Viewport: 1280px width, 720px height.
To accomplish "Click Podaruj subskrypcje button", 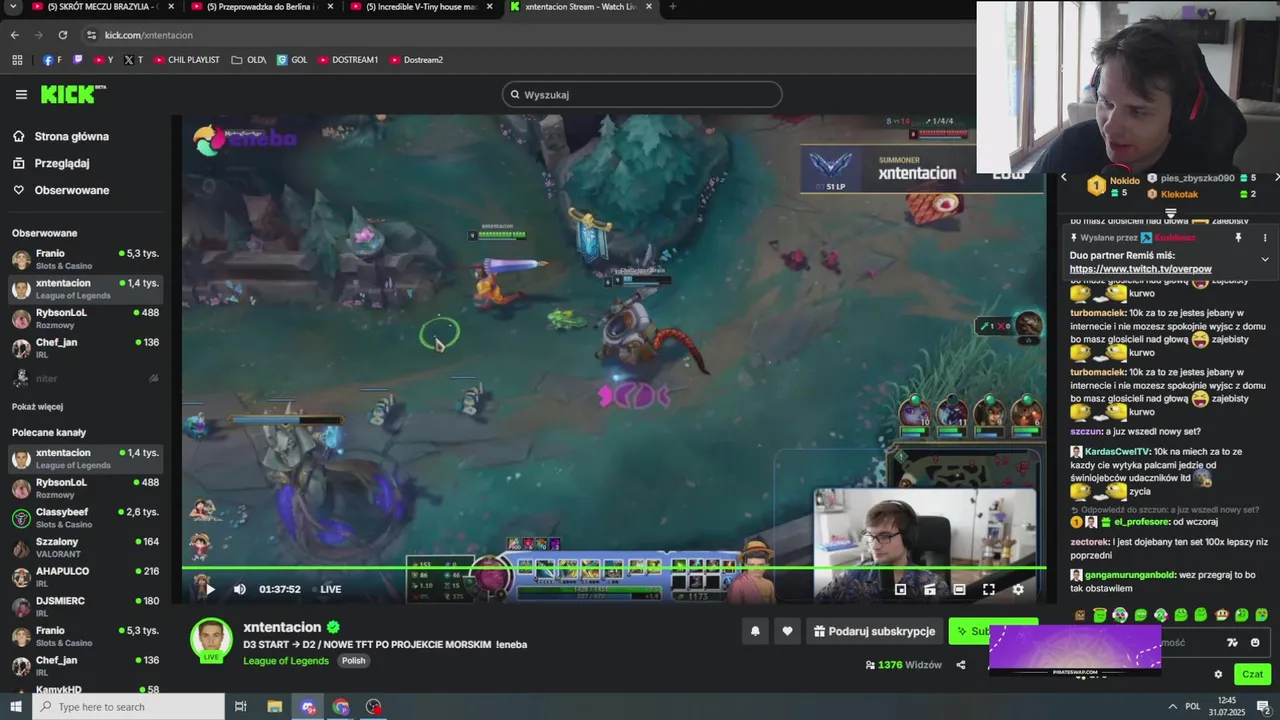I will (874, 631).
